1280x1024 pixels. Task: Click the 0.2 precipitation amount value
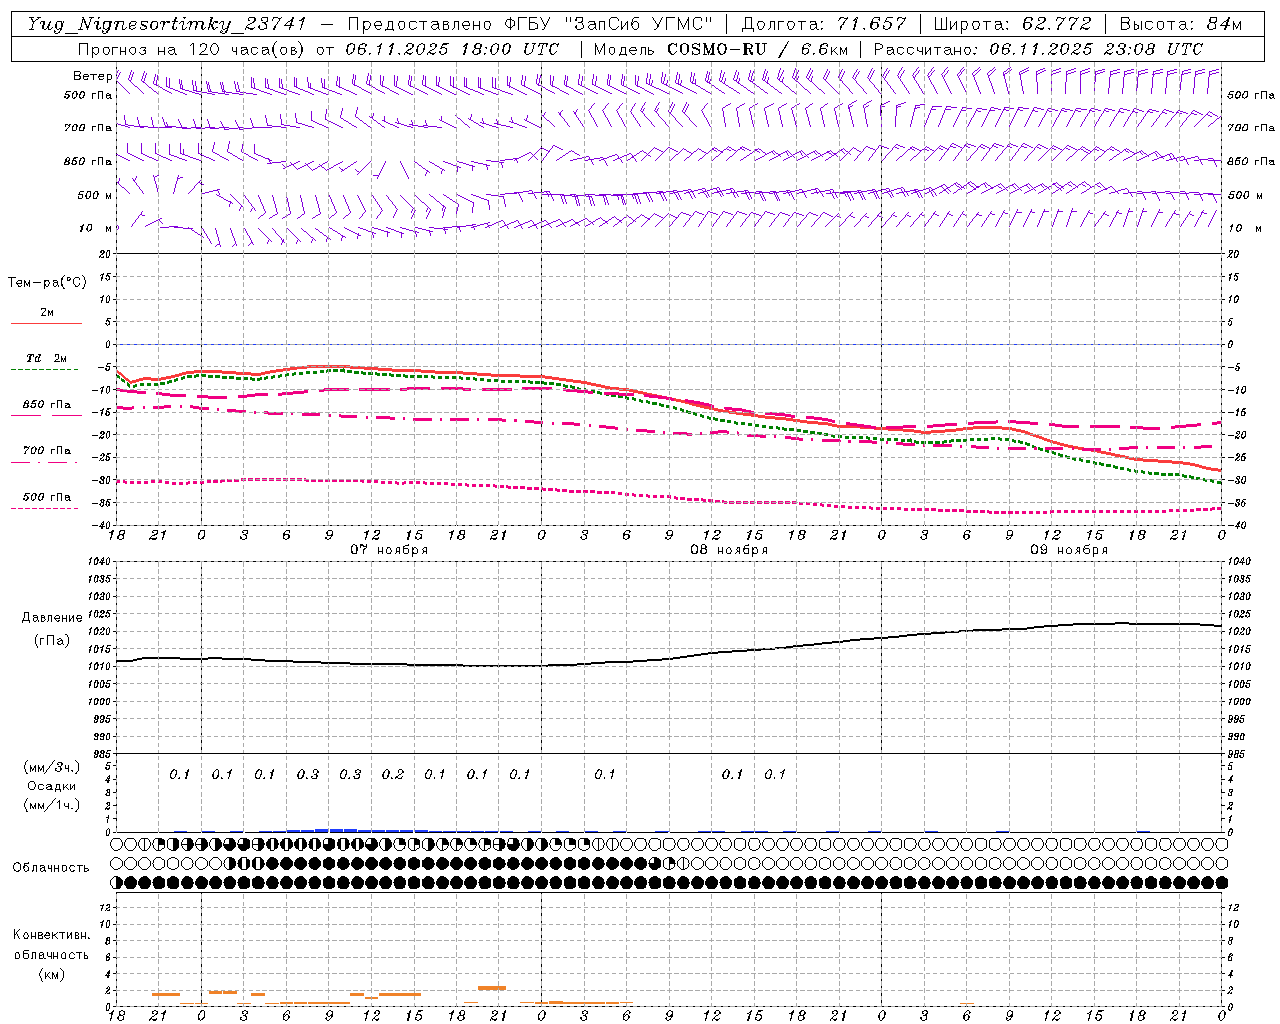(x=393, y=774)
